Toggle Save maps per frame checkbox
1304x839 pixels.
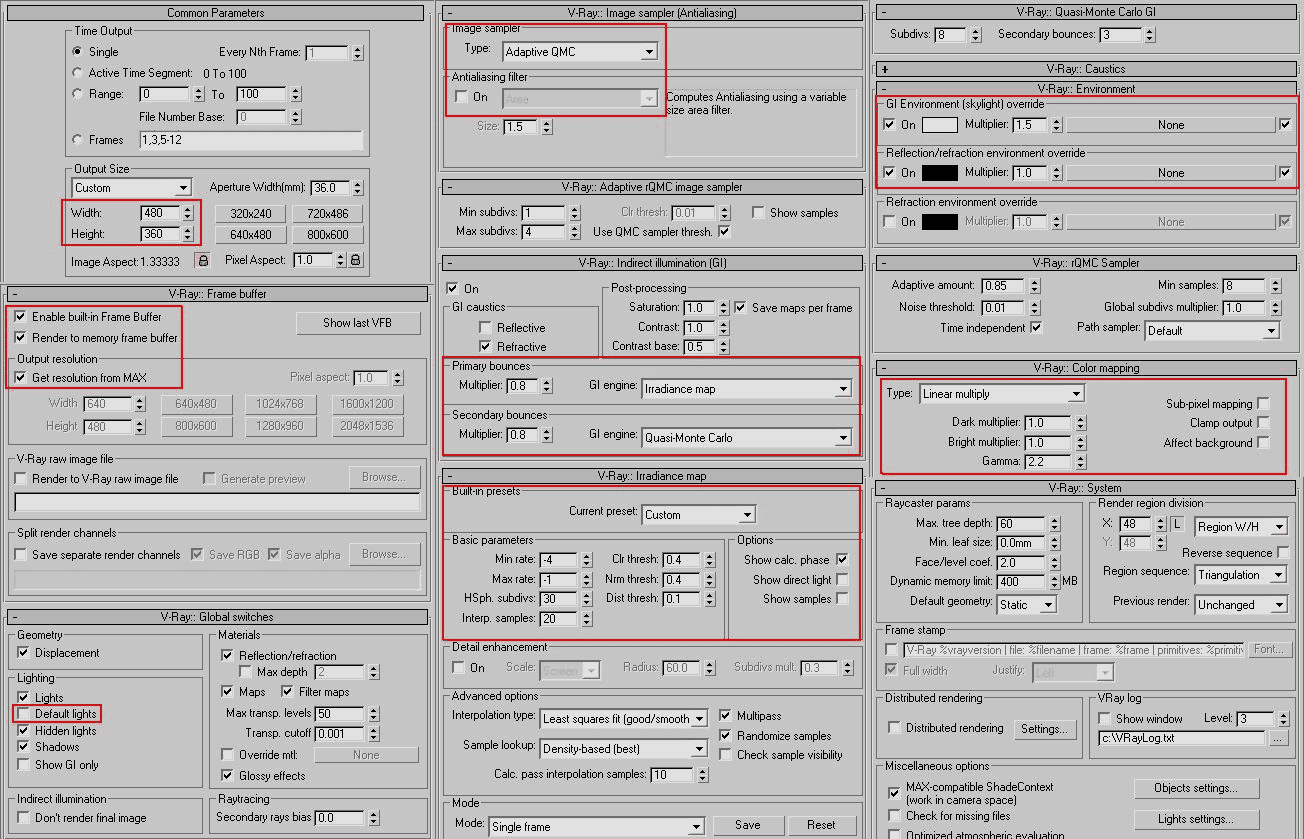[x=741, y=308]
